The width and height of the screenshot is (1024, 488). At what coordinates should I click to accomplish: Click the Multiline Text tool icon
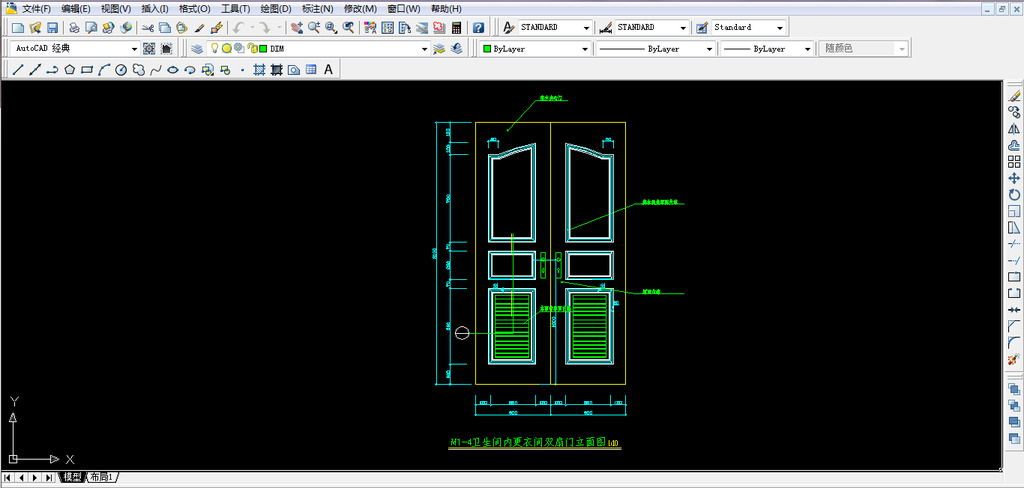click(x=328, y=70)
